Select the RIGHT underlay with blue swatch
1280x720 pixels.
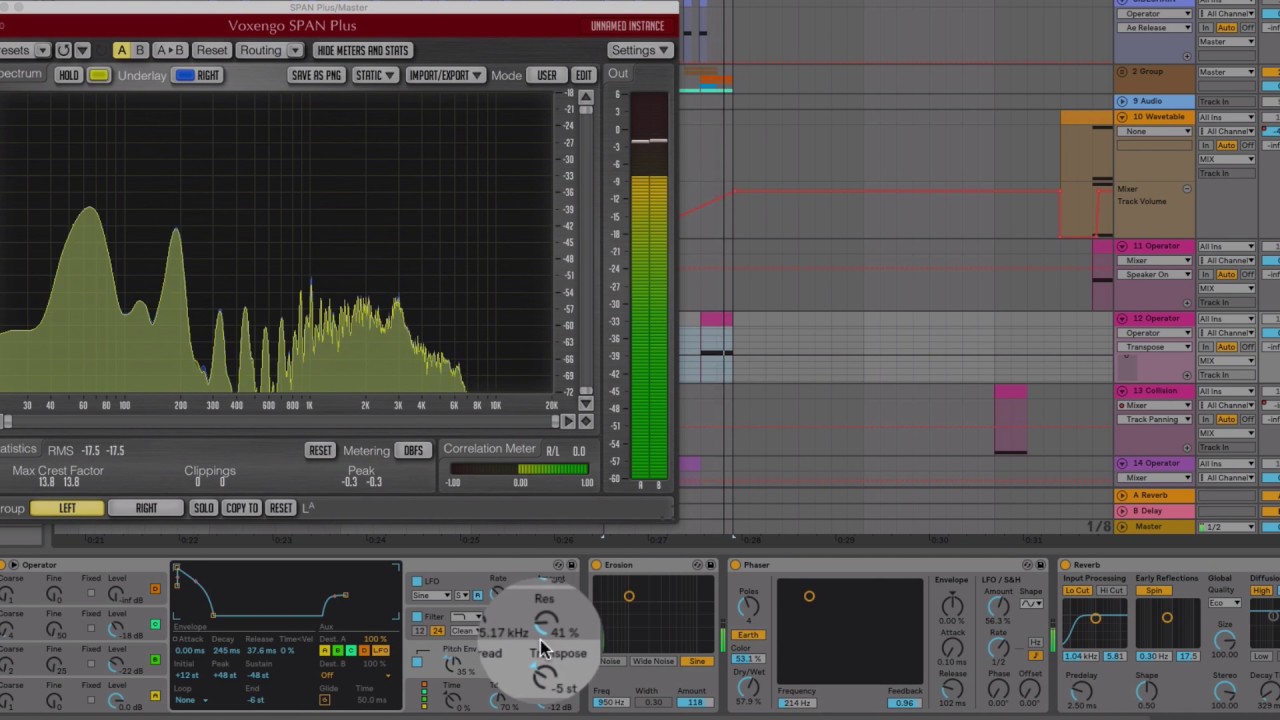(197, 75)
